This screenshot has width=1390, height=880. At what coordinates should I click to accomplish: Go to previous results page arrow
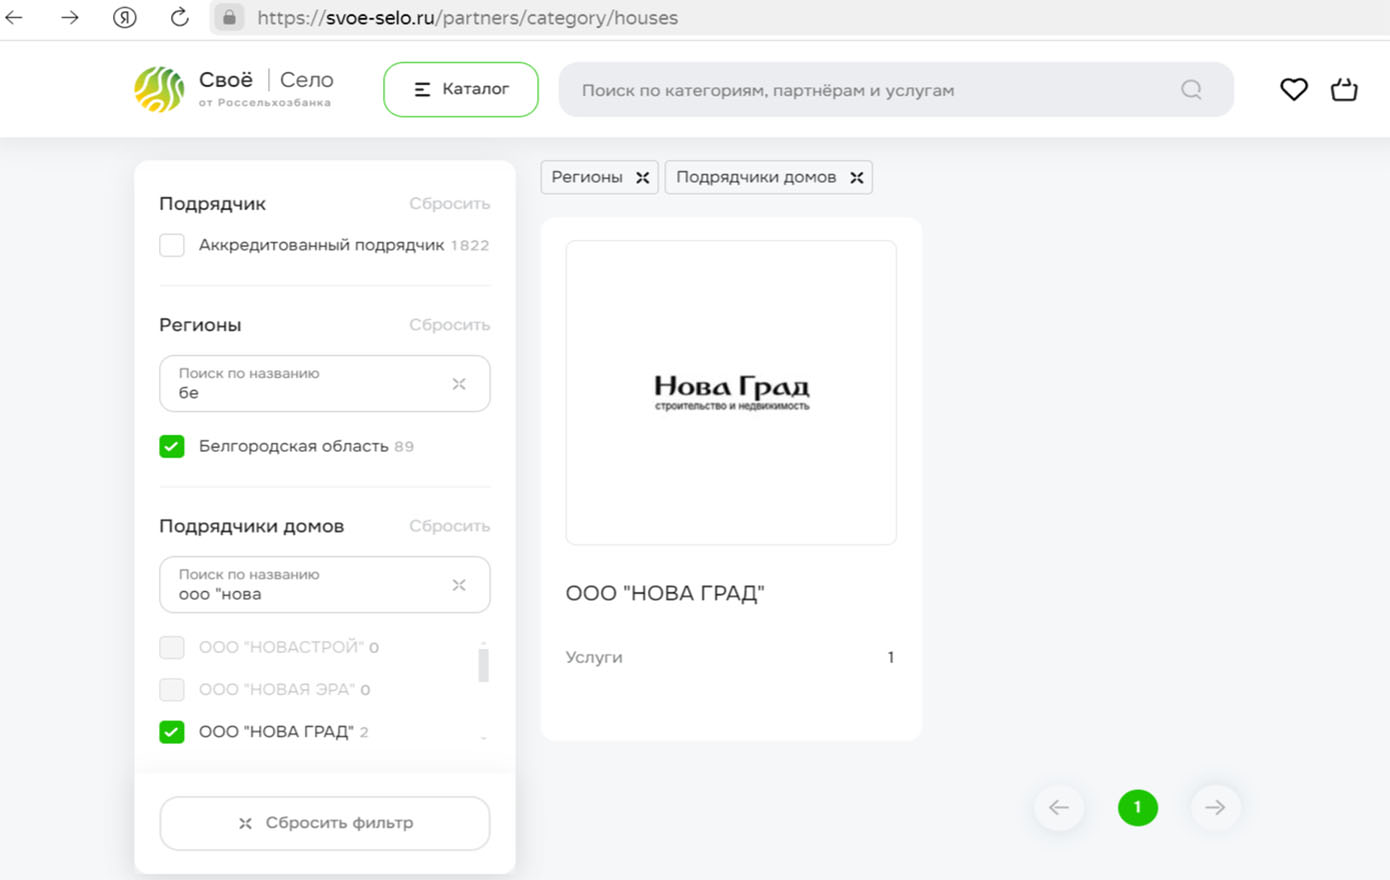[x=1059, y=807]
